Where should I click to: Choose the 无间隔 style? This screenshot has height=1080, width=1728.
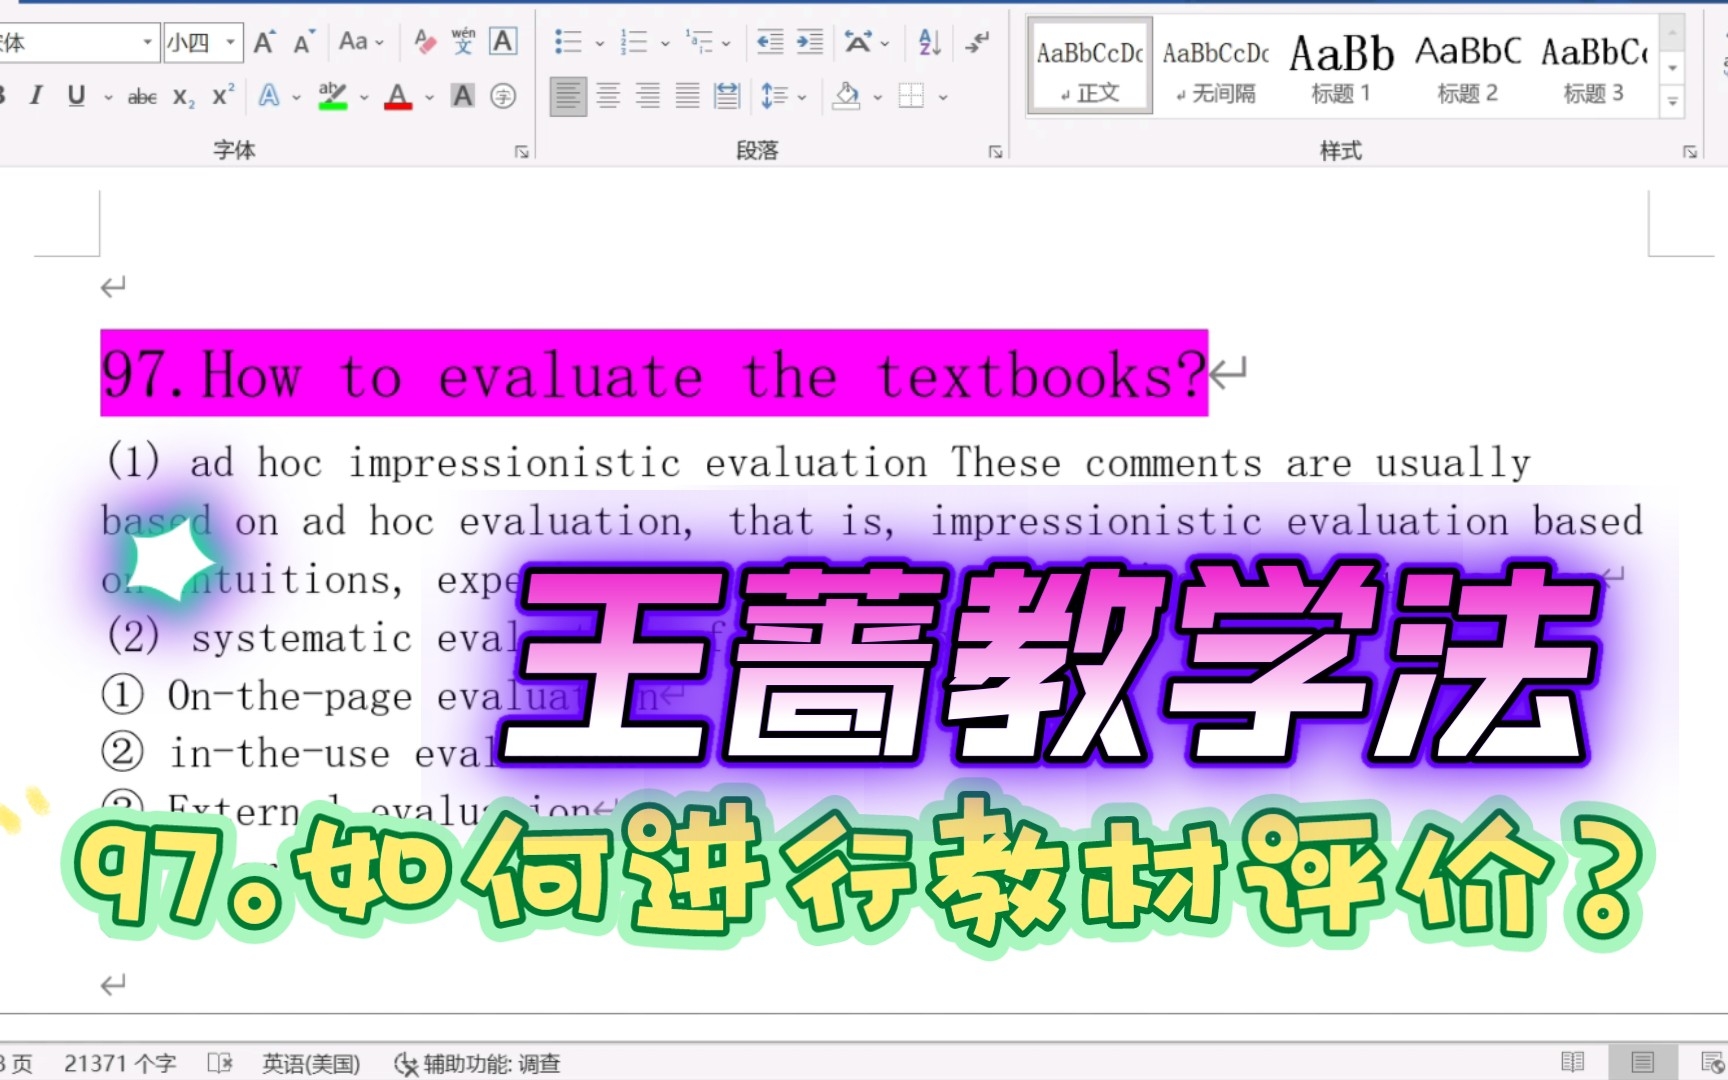pos(1214,65)
